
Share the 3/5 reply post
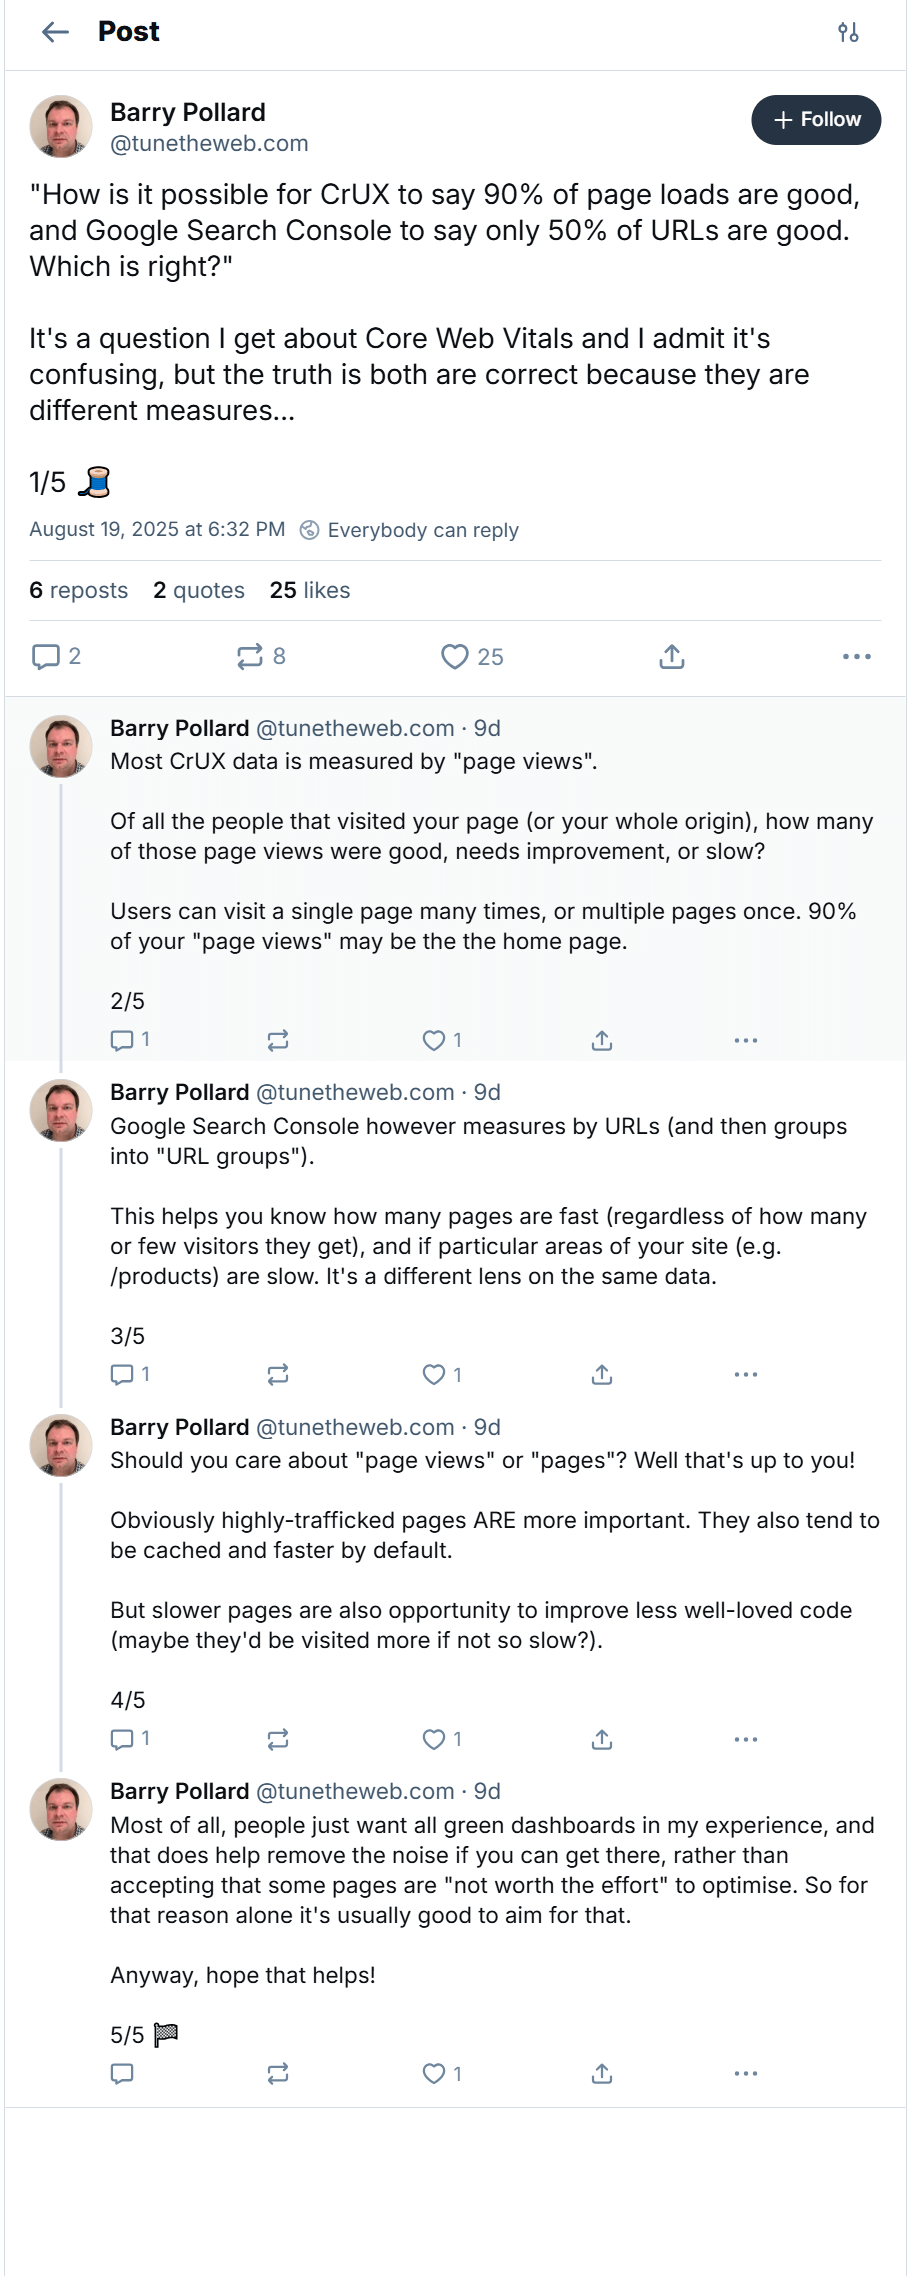[602, 1375]
